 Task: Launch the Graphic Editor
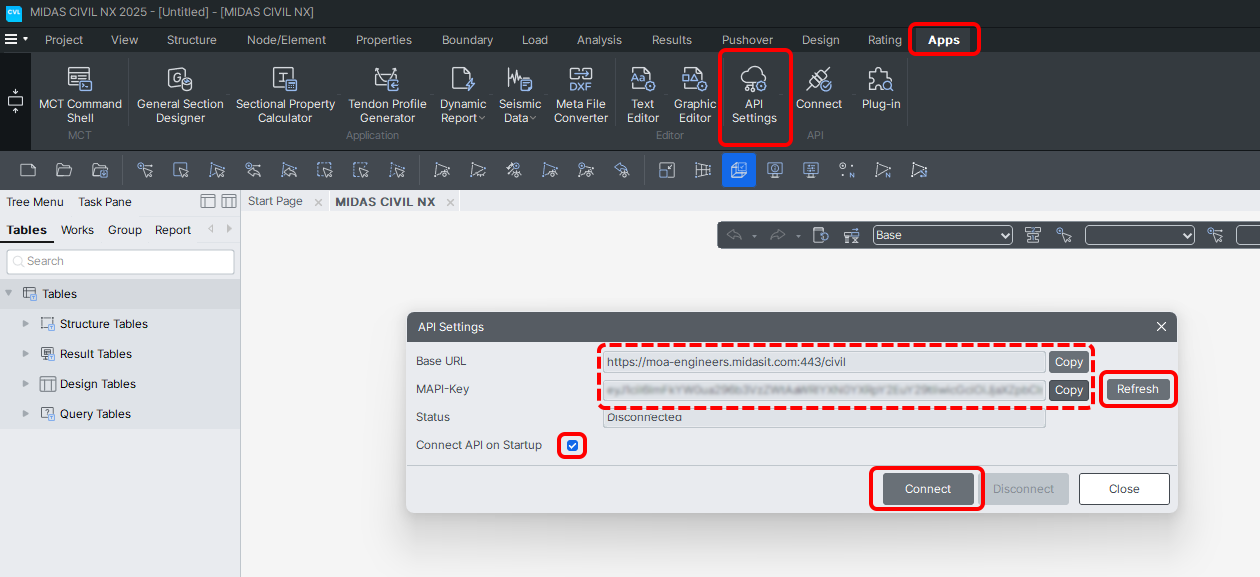click(x=695, y=94)
